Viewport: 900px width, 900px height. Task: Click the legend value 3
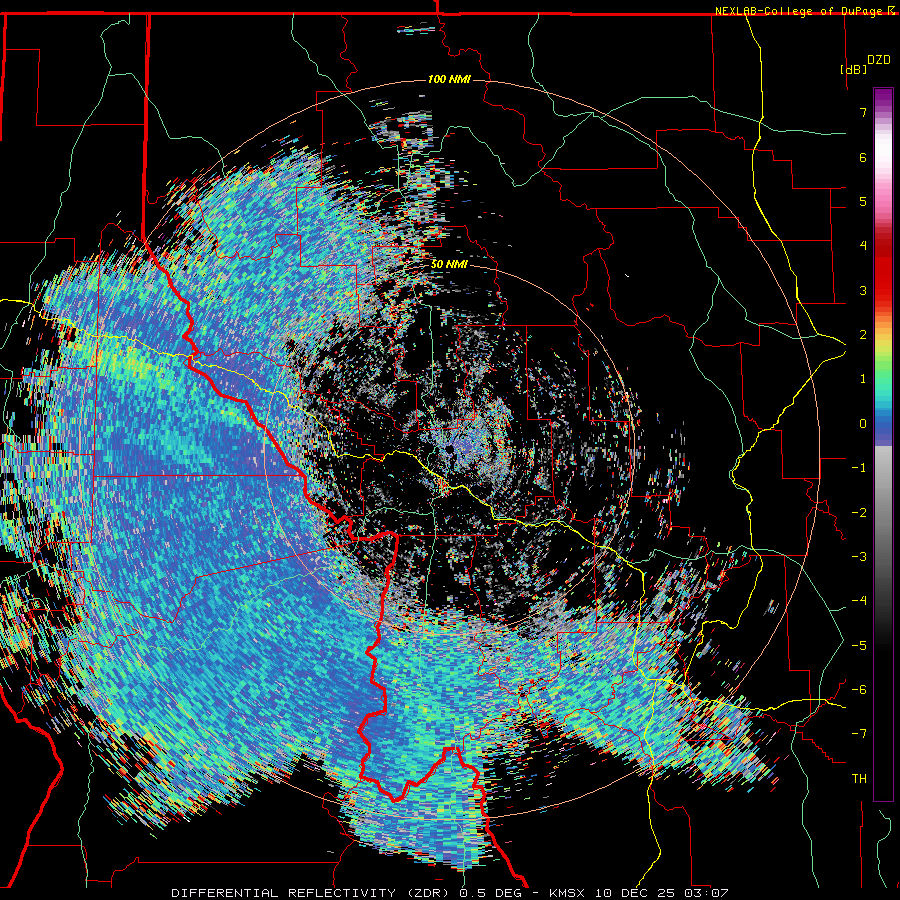863,290
